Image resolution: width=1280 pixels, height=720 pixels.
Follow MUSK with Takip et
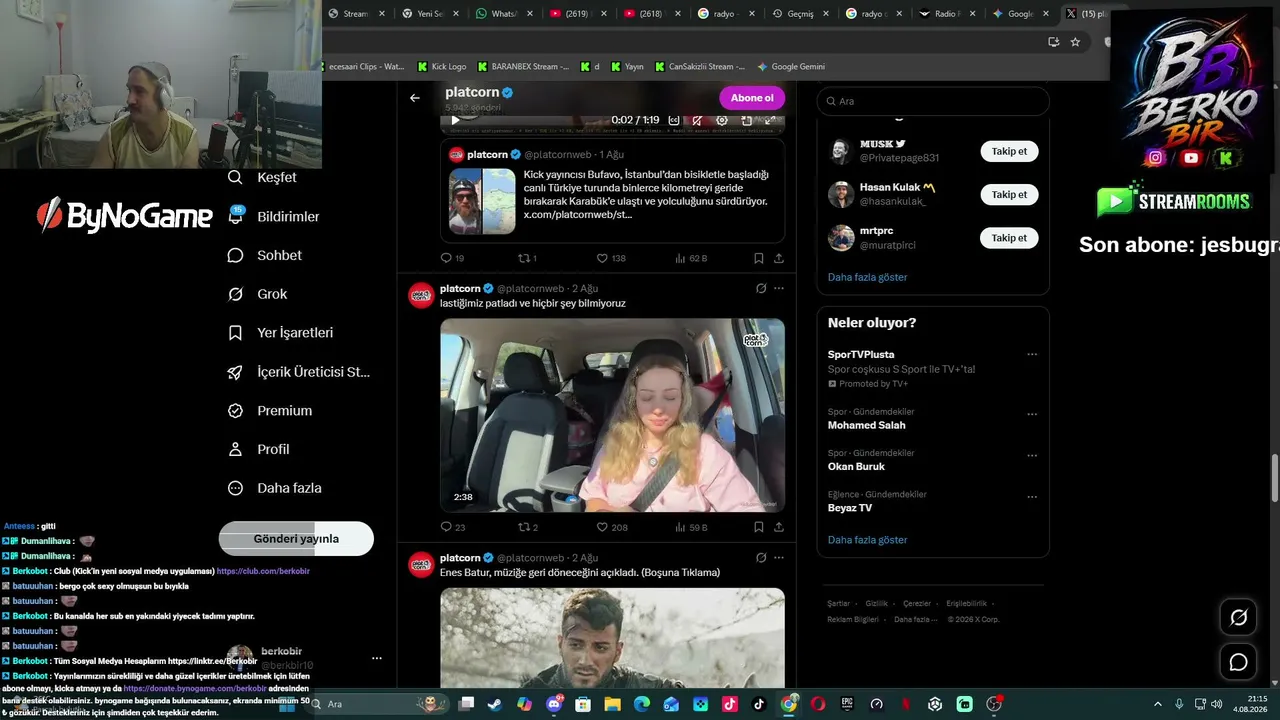(1009, 151)
